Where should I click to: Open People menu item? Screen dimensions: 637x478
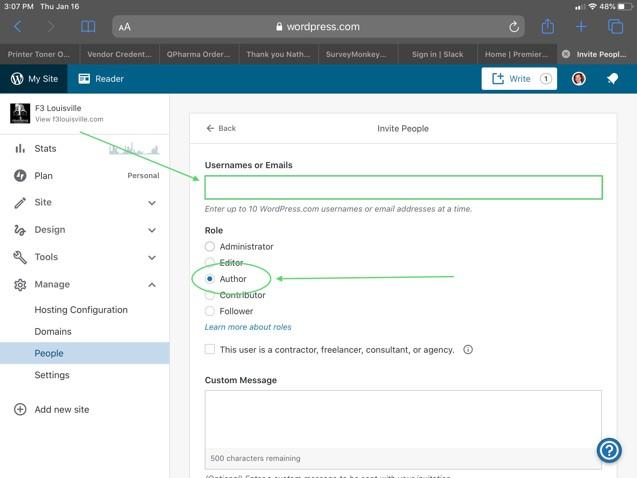click(x=84, y=353)
